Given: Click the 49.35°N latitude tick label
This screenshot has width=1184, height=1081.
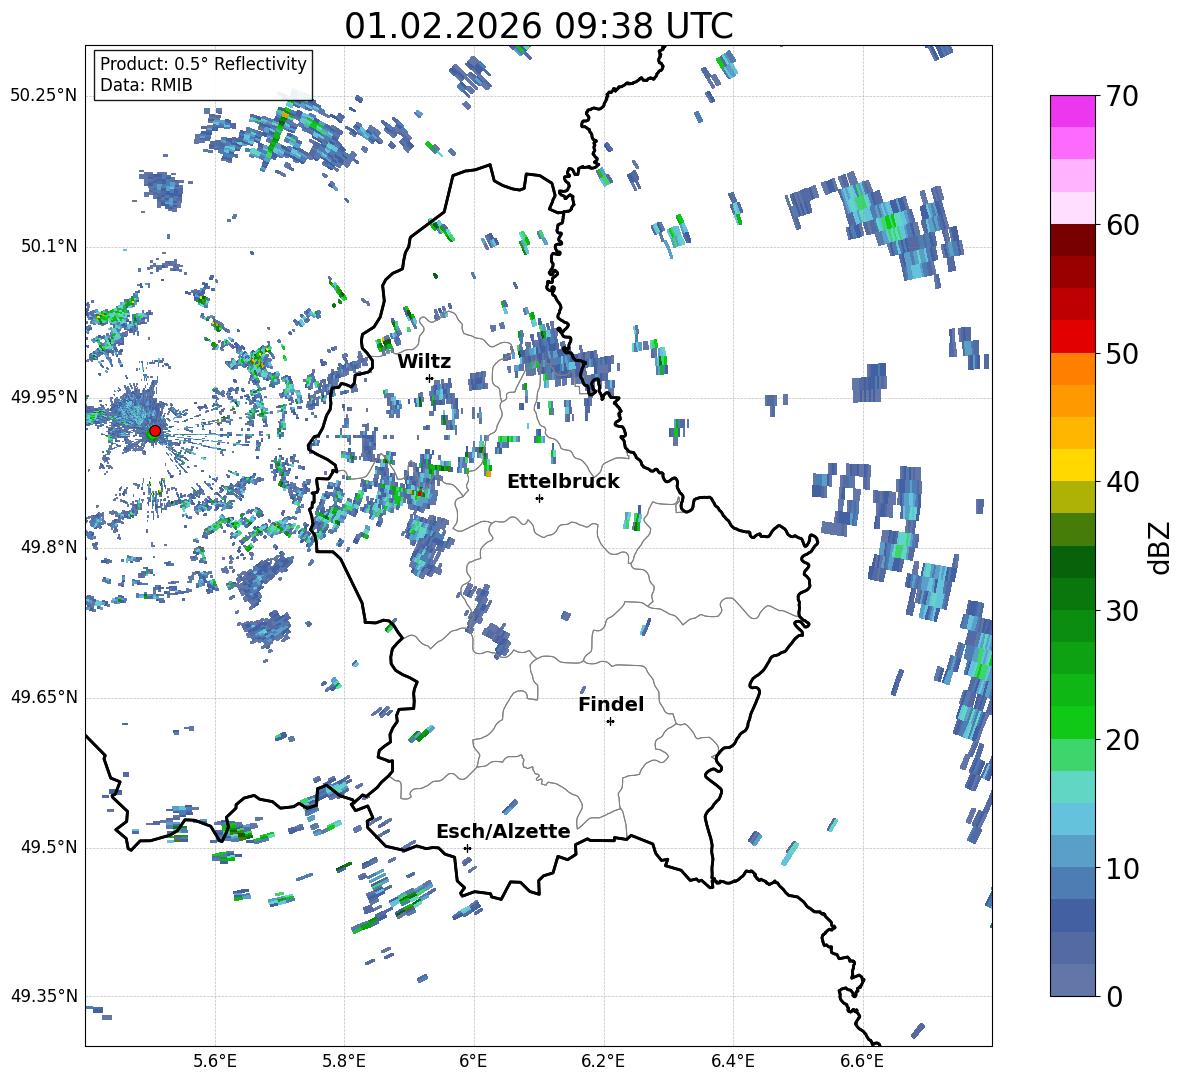Looking at the screenshot, I should click(44, 996).
